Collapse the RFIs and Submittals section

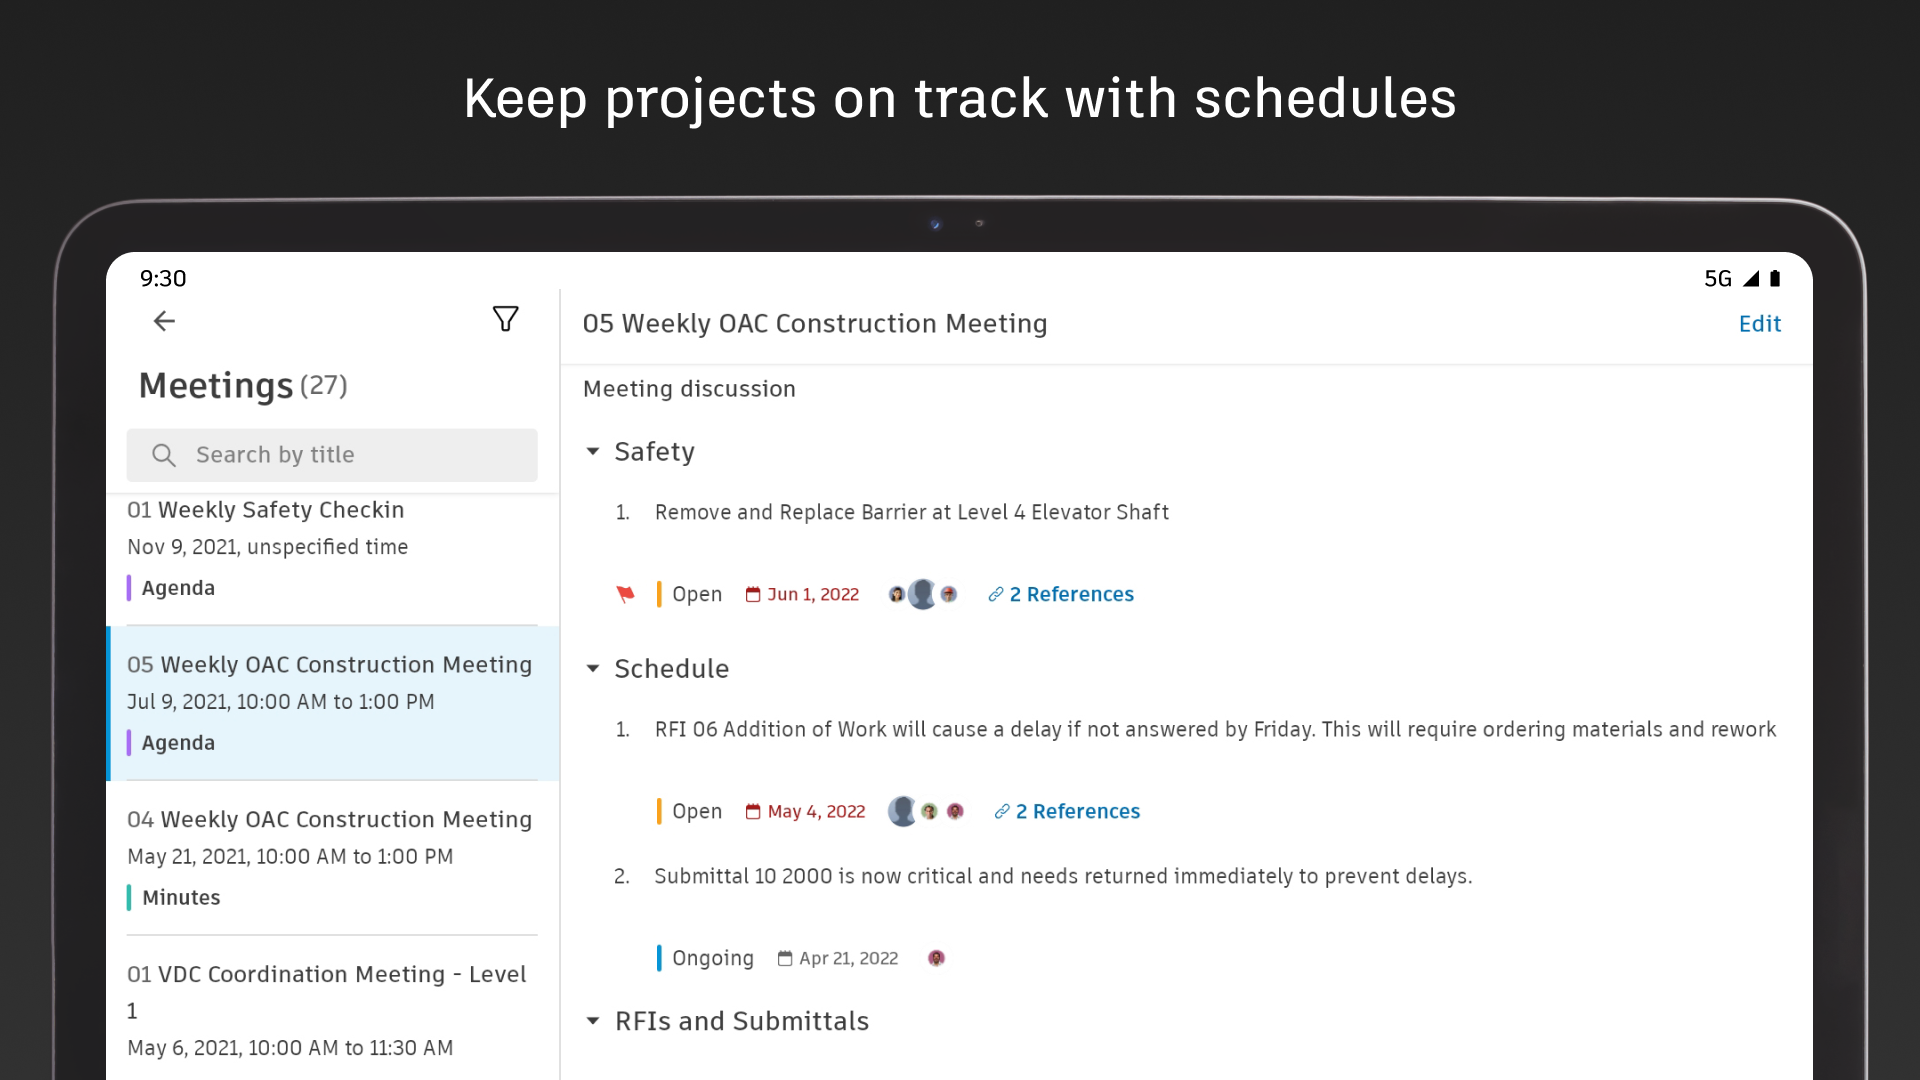point(593,1021)
